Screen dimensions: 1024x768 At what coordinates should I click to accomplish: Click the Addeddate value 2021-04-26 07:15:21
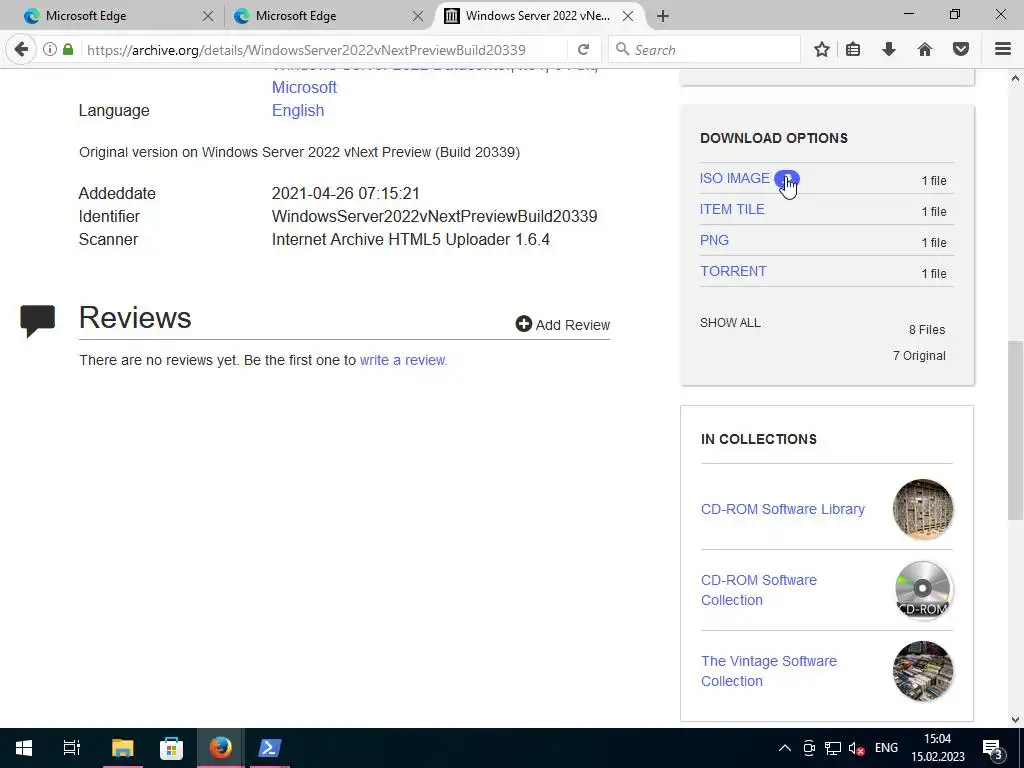coord(345,193)
